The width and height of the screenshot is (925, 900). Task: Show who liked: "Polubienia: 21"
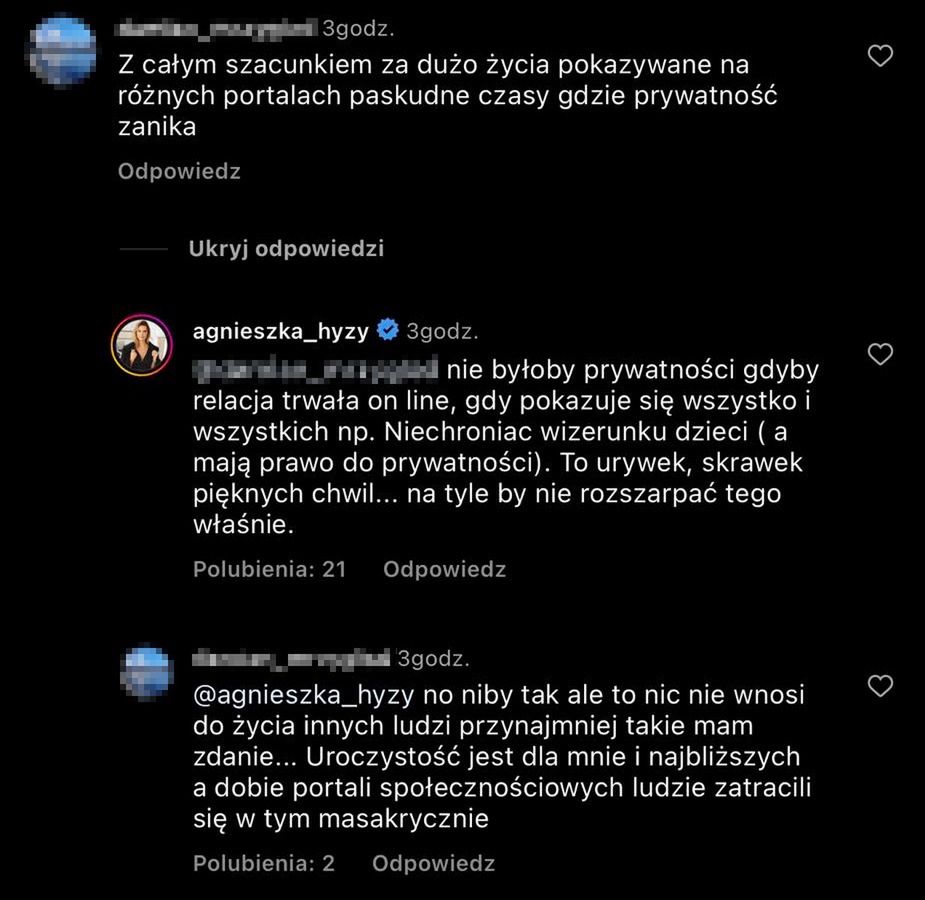pyautogui.click(x=269, y=570)
